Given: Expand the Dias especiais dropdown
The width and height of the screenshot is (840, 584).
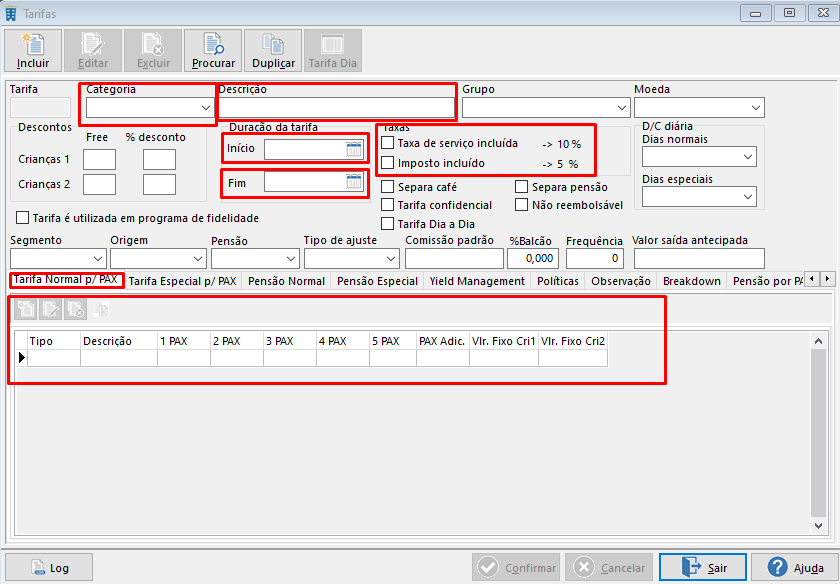Looking at the screenshot, I should click(x=748, y=197).
